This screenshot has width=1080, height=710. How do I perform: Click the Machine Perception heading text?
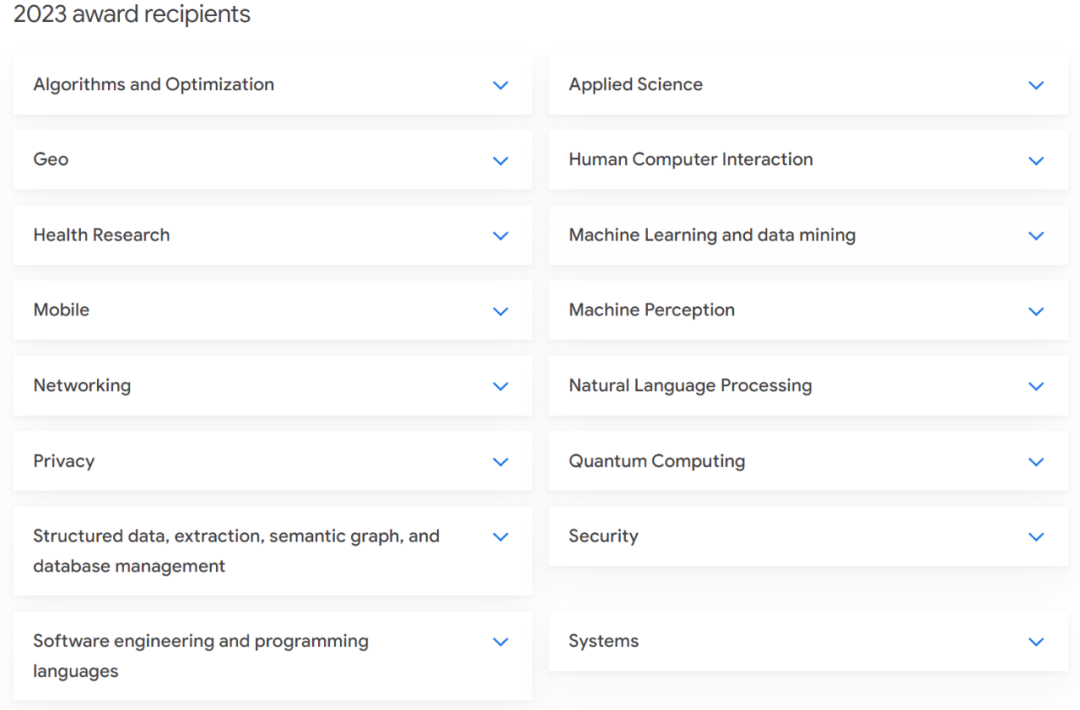[651, 310]
